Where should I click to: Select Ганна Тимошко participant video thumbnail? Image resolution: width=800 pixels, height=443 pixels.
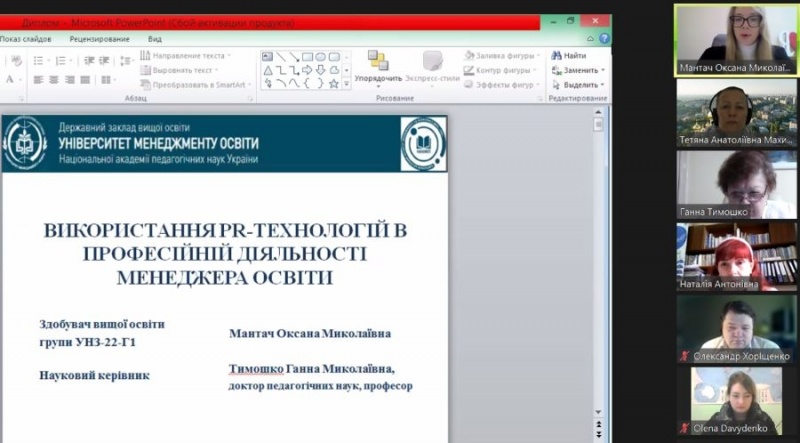click(736, 184)
